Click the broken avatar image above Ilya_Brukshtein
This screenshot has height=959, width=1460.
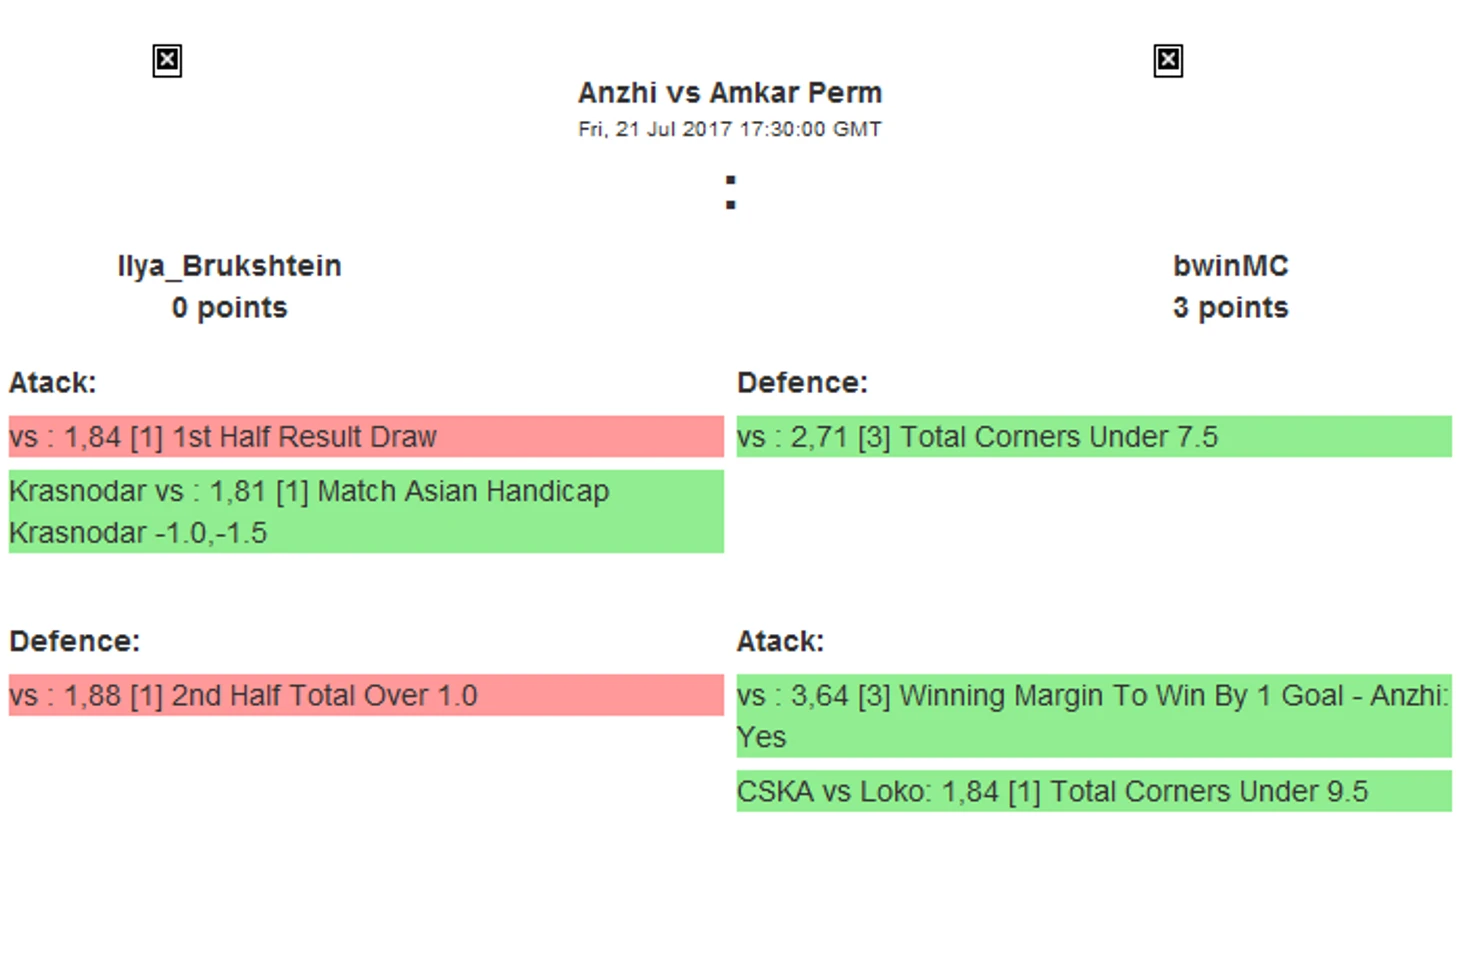pyautogui.click(x=167, y=61)
